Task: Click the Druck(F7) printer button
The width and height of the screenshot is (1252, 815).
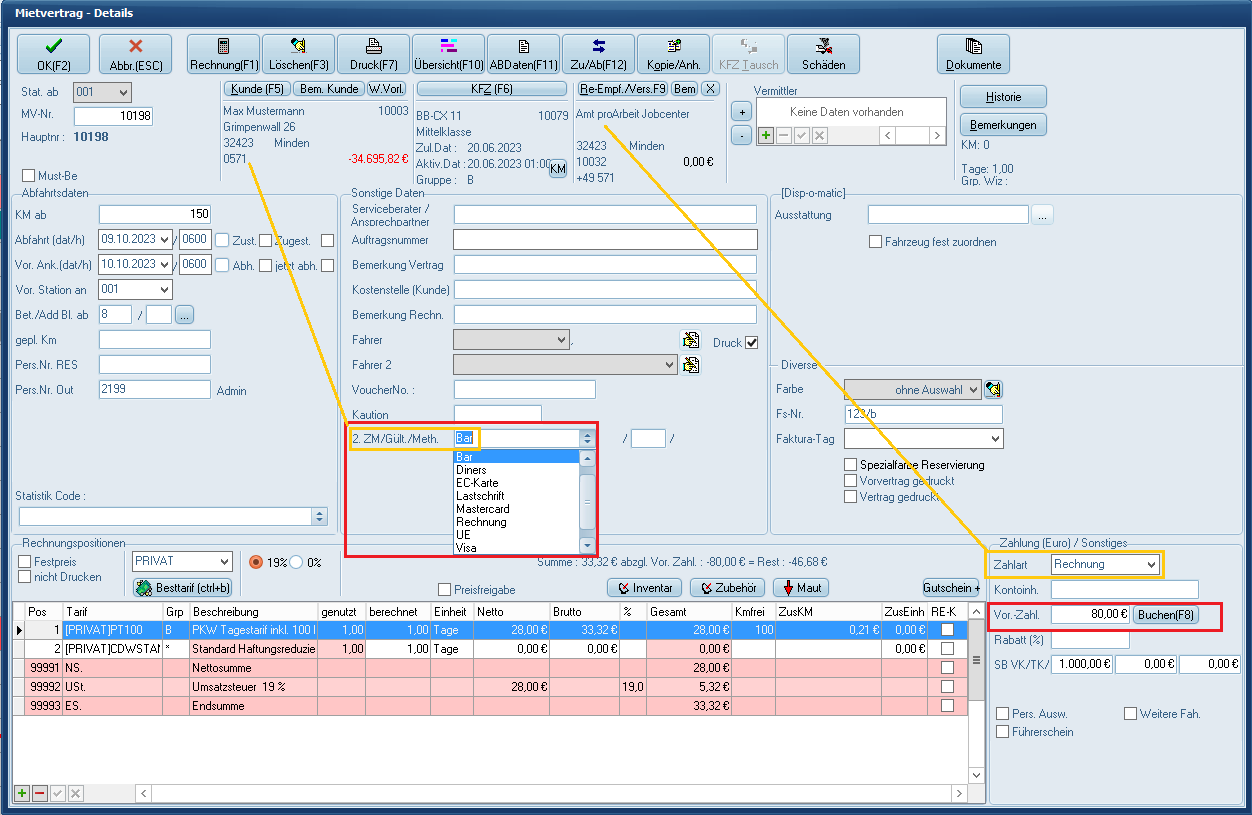Action: (x=373, y=54)
